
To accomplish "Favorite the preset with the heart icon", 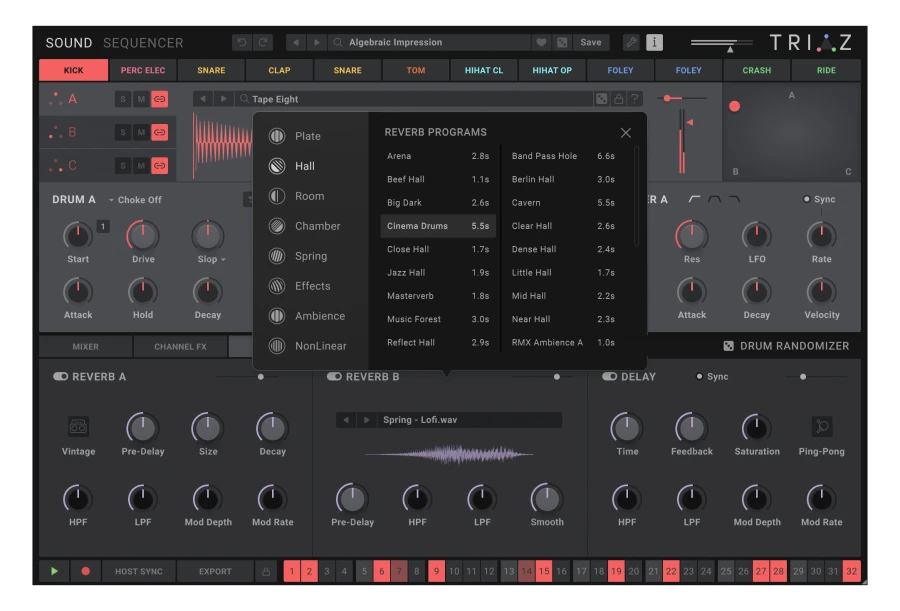I will [541, 42].
